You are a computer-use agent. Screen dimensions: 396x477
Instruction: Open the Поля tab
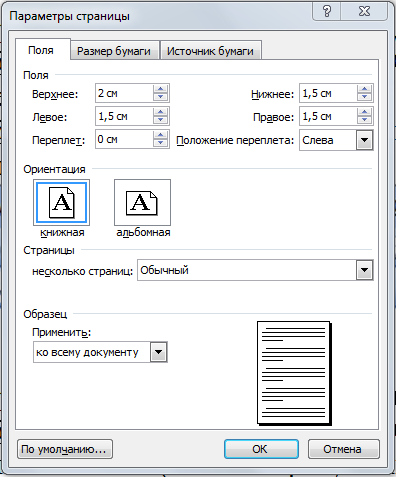[41, 50]
